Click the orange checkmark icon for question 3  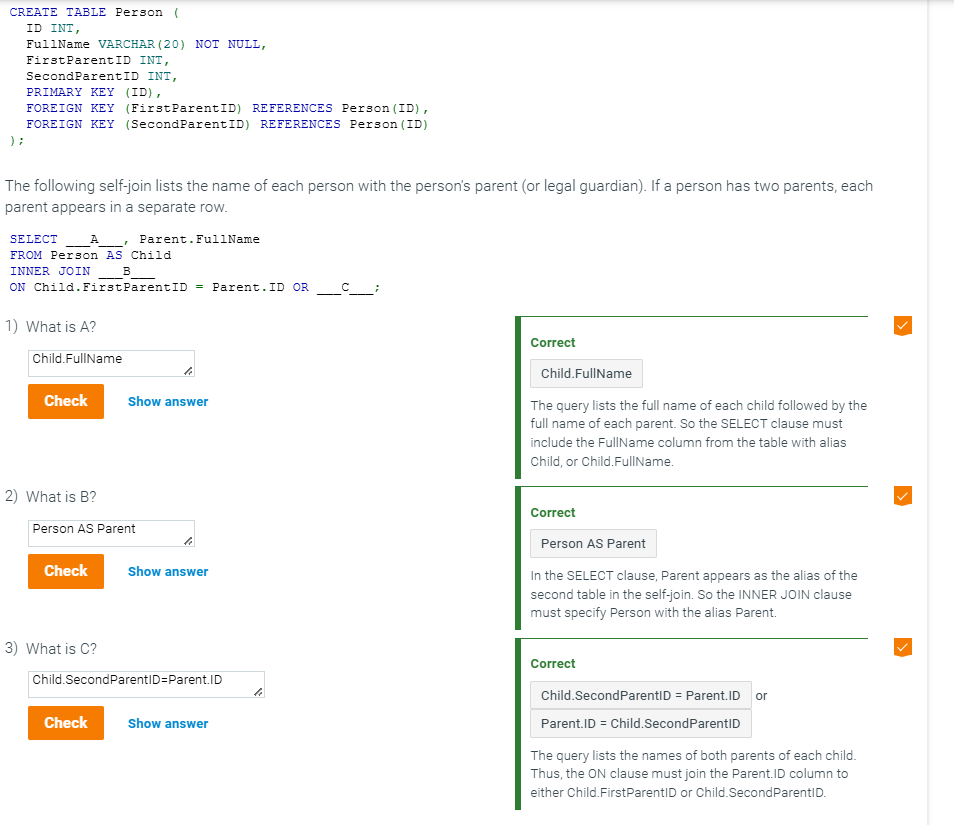pos(902,647)
